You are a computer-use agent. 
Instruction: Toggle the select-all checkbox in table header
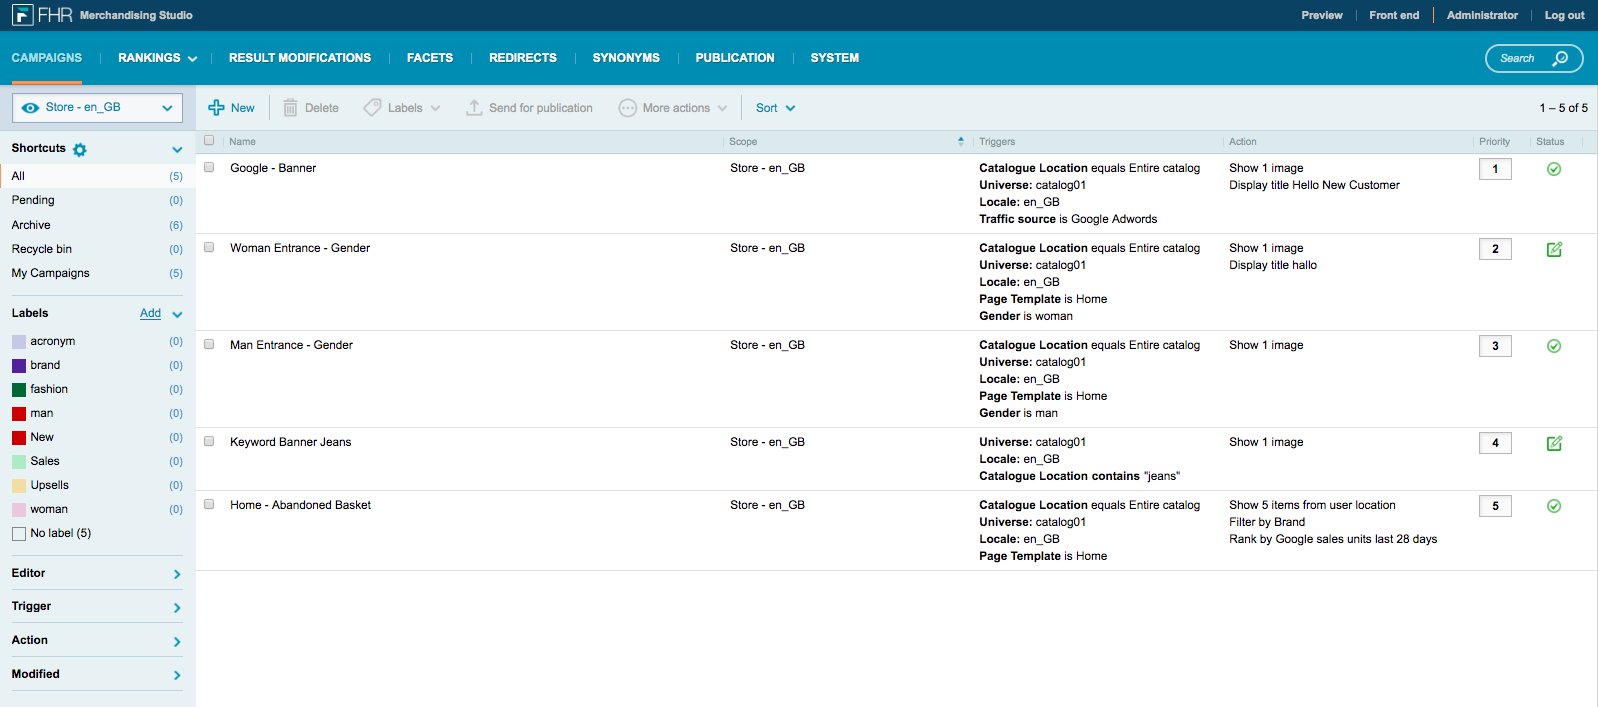click(209, 141)
